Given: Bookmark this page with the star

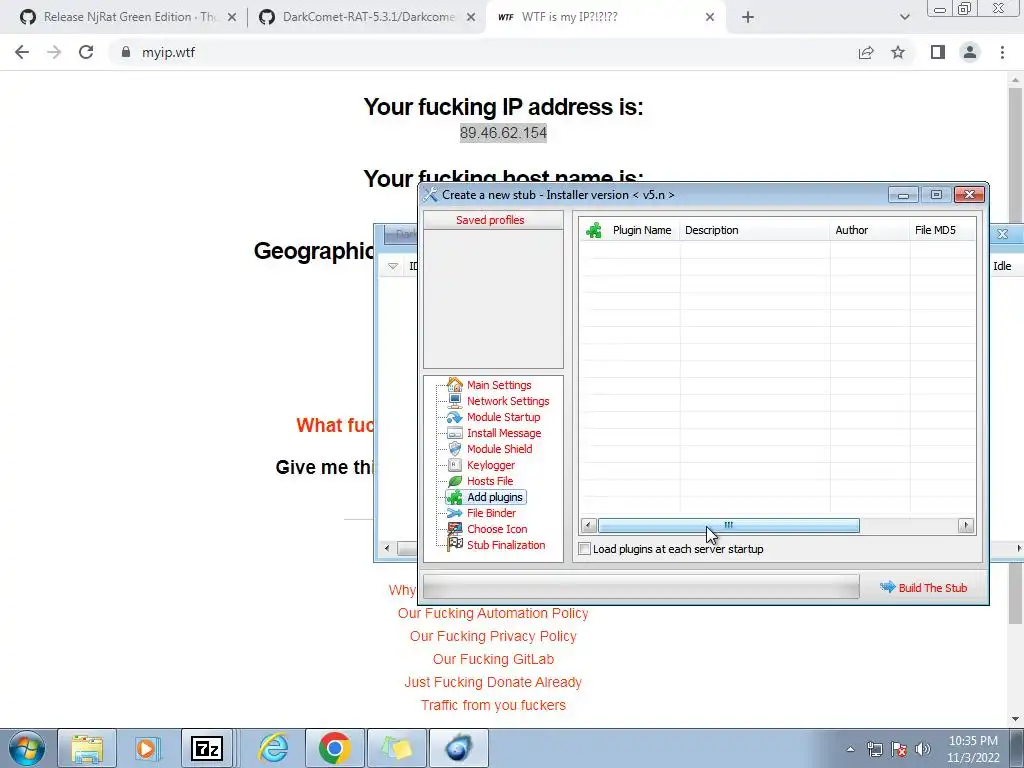Looking at the screenshot, I should [x=898, y=52].
